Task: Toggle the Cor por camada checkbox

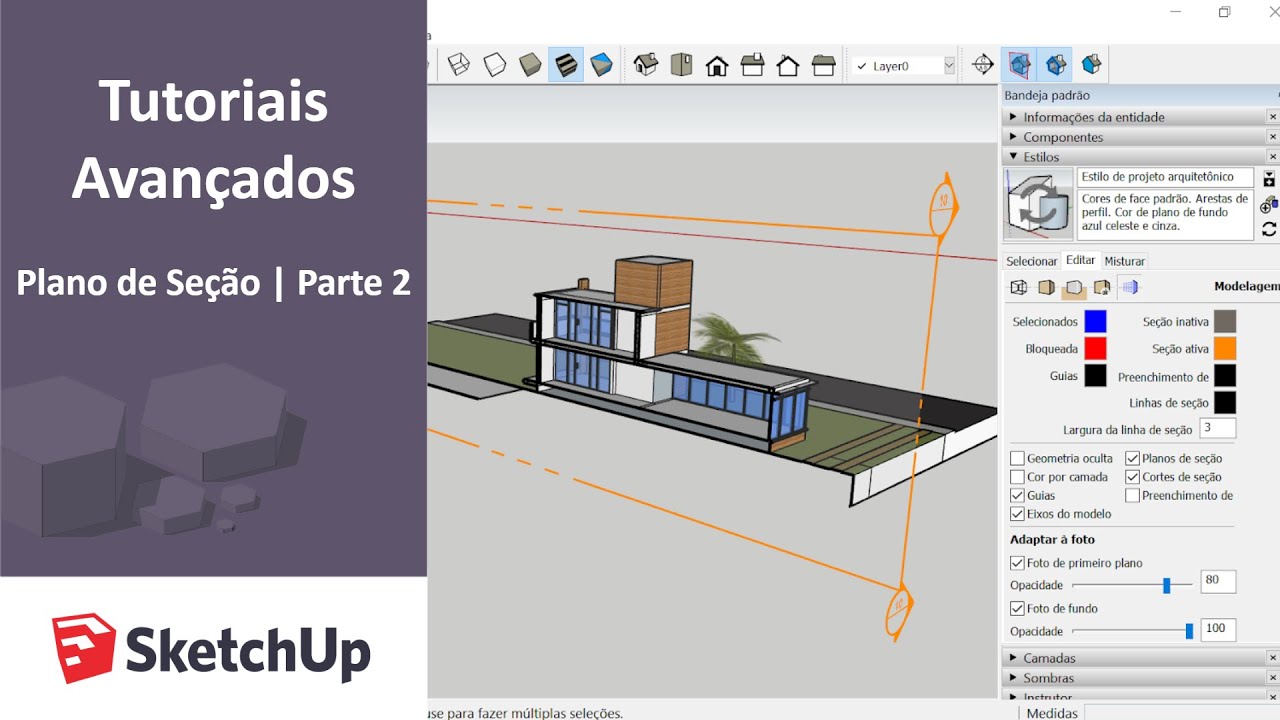Action: click(x=1017, y=477)
